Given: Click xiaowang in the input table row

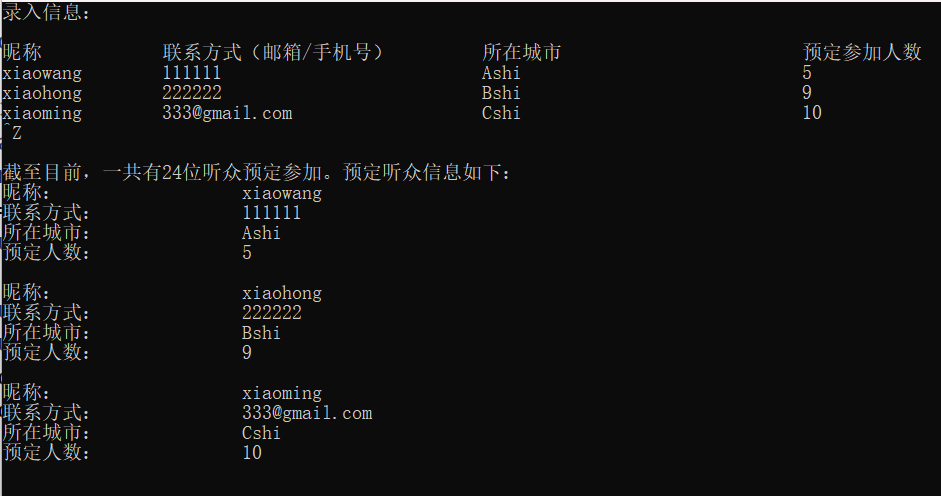Looking at the screenshot, I should tap(42, 73).
